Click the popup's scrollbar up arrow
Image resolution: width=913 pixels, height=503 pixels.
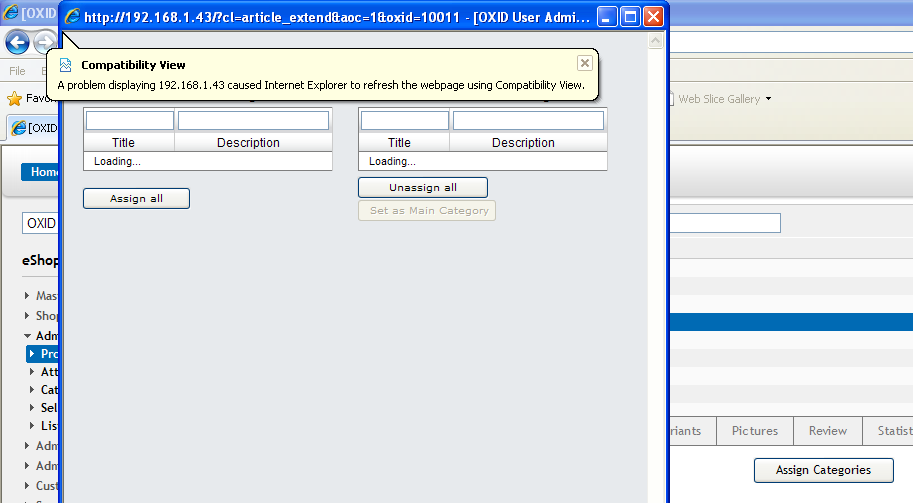click(657, 42)
